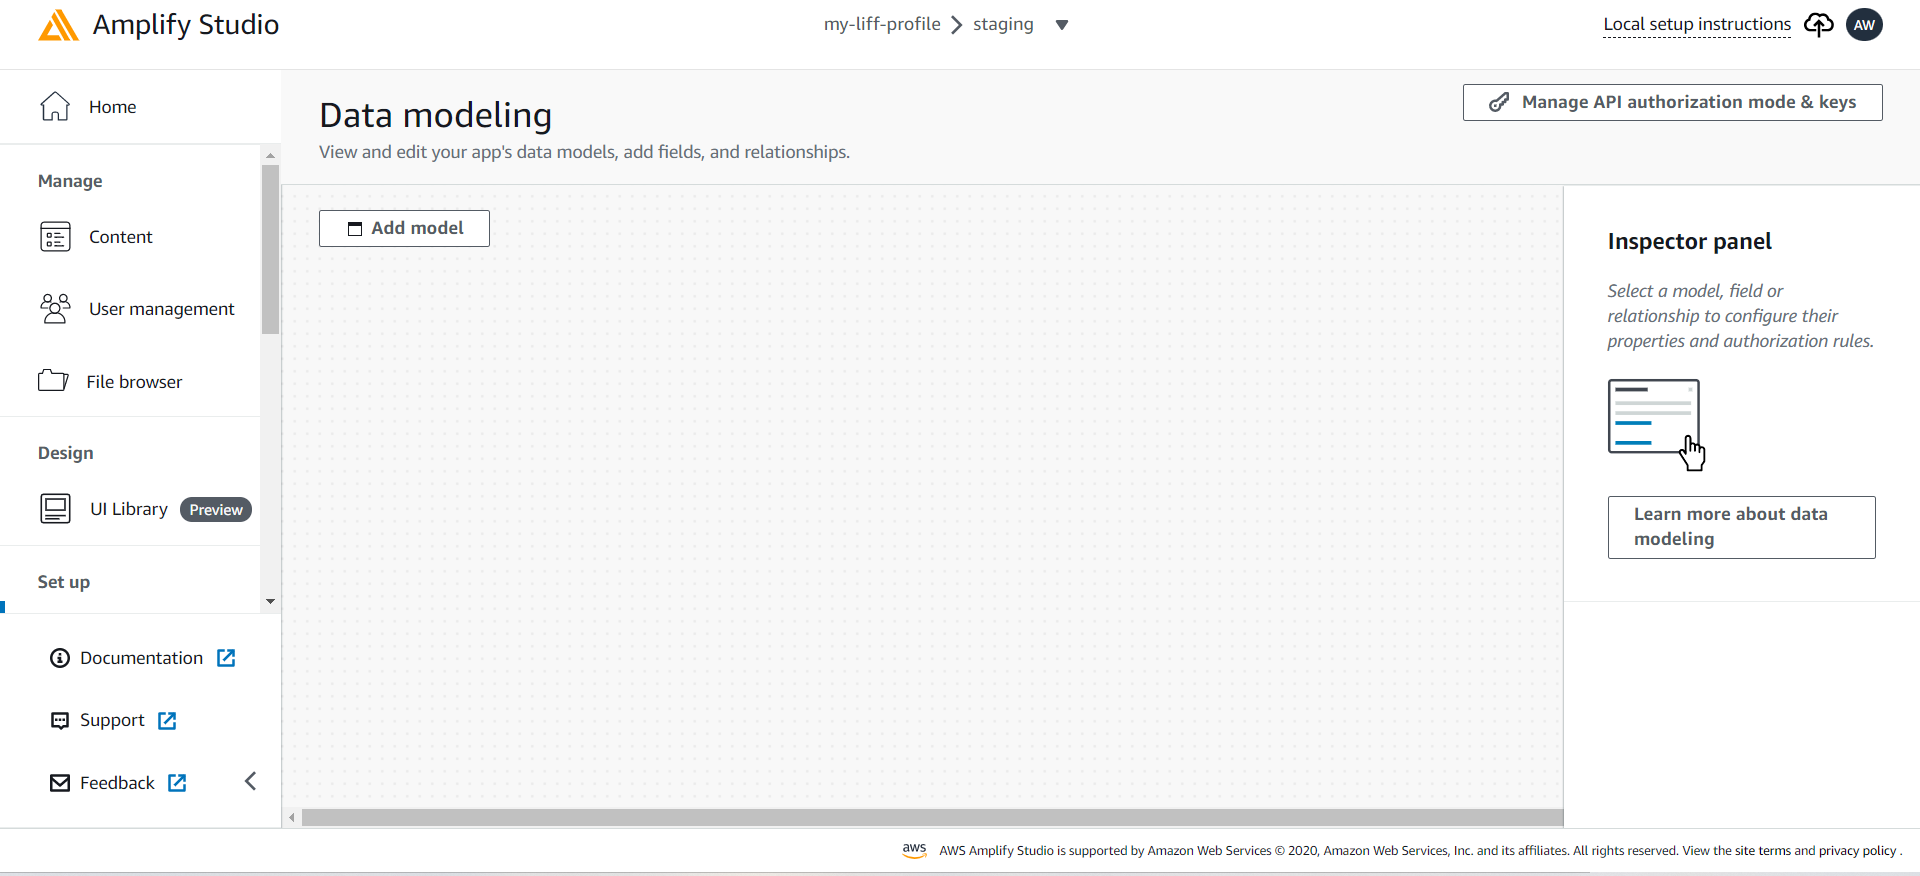Image resolution: width=1920 pixels, height=876 pixels.
Task: Click the User management people icon
Action: (55, 309)
